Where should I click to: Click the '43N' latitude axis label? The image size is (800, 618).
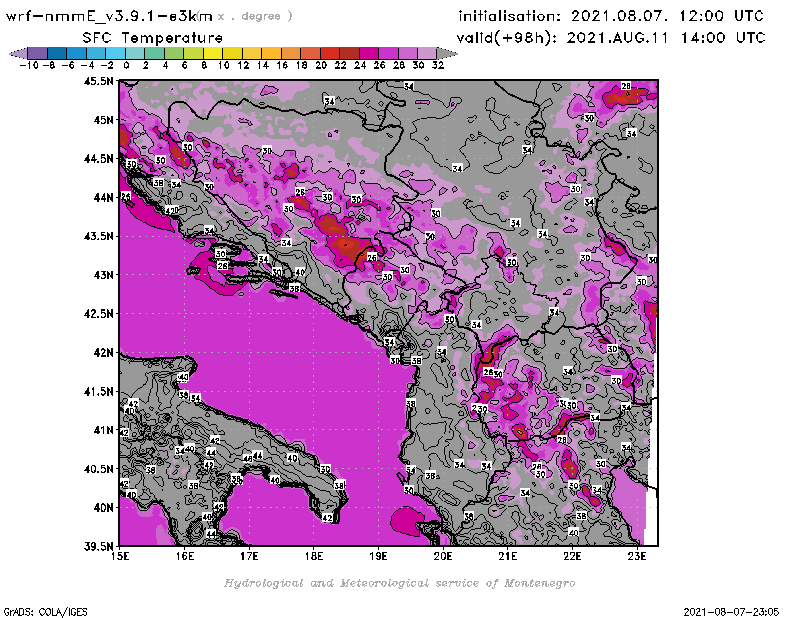tap(103, 275)
